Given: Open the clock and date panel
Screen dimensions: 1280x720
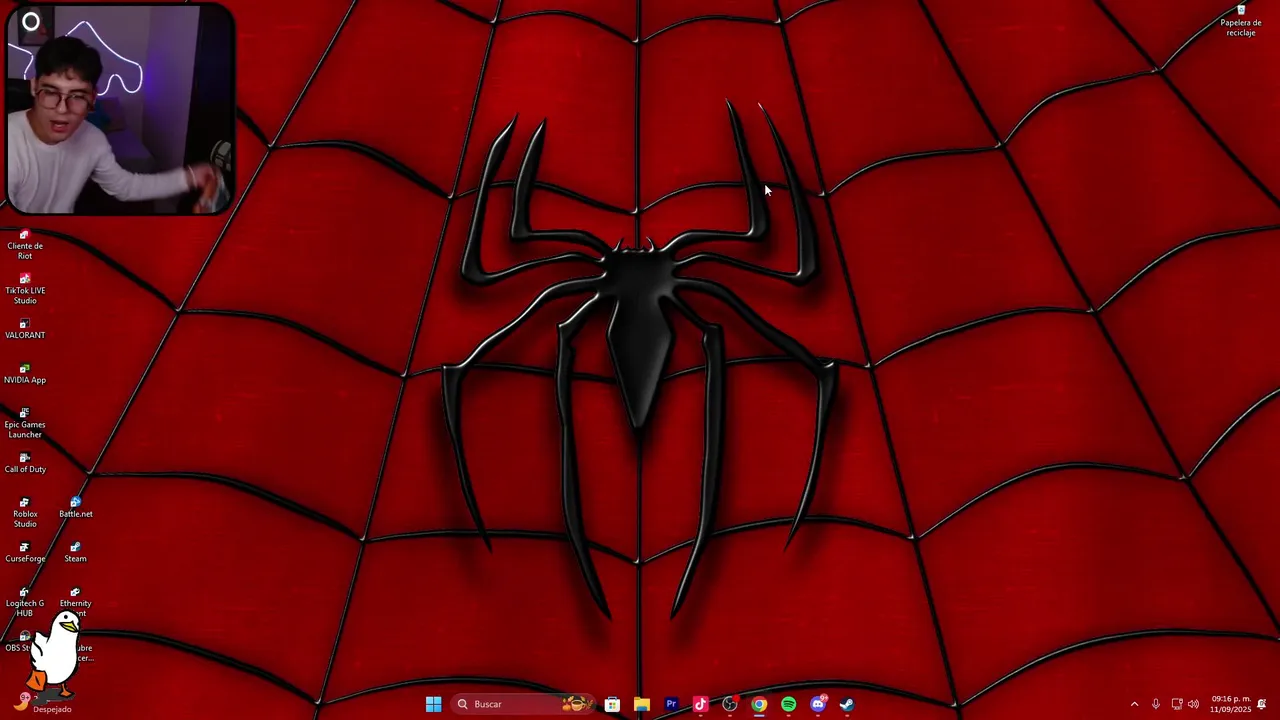Looking at the screenshot, I should coord(1230,704).
